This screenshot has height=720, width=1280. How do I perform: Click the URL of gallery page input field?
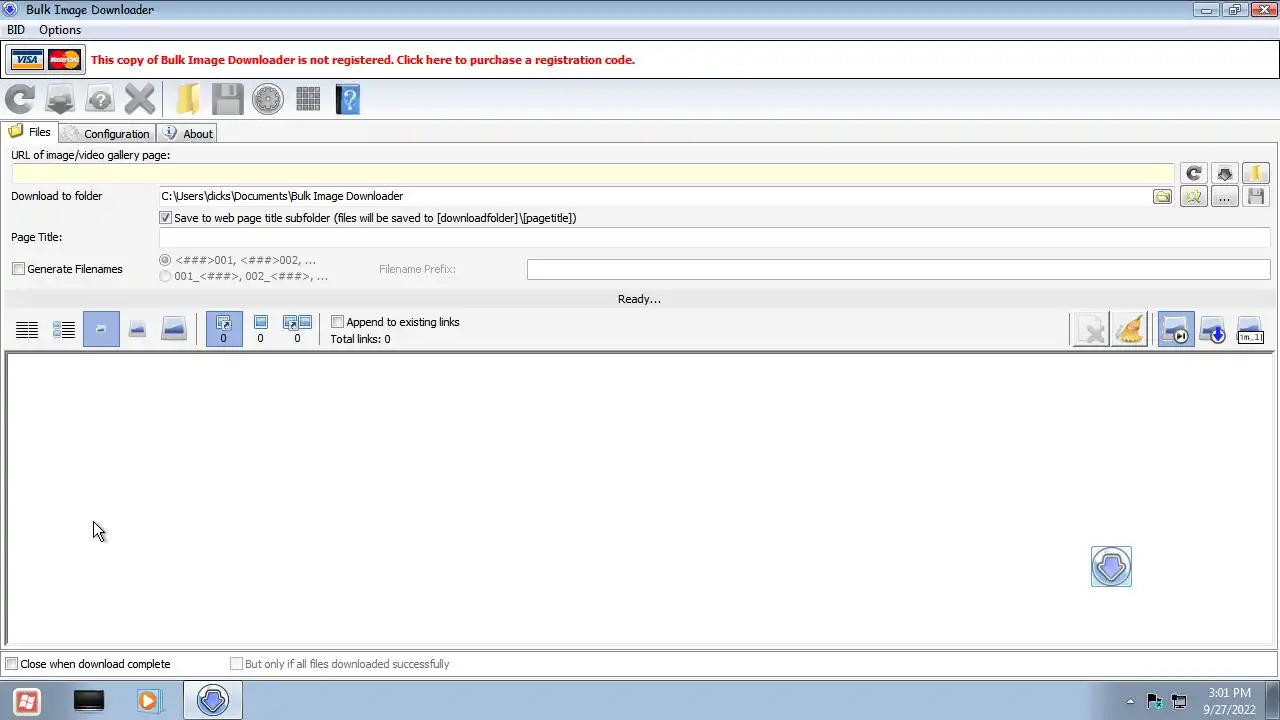point(592,174)
